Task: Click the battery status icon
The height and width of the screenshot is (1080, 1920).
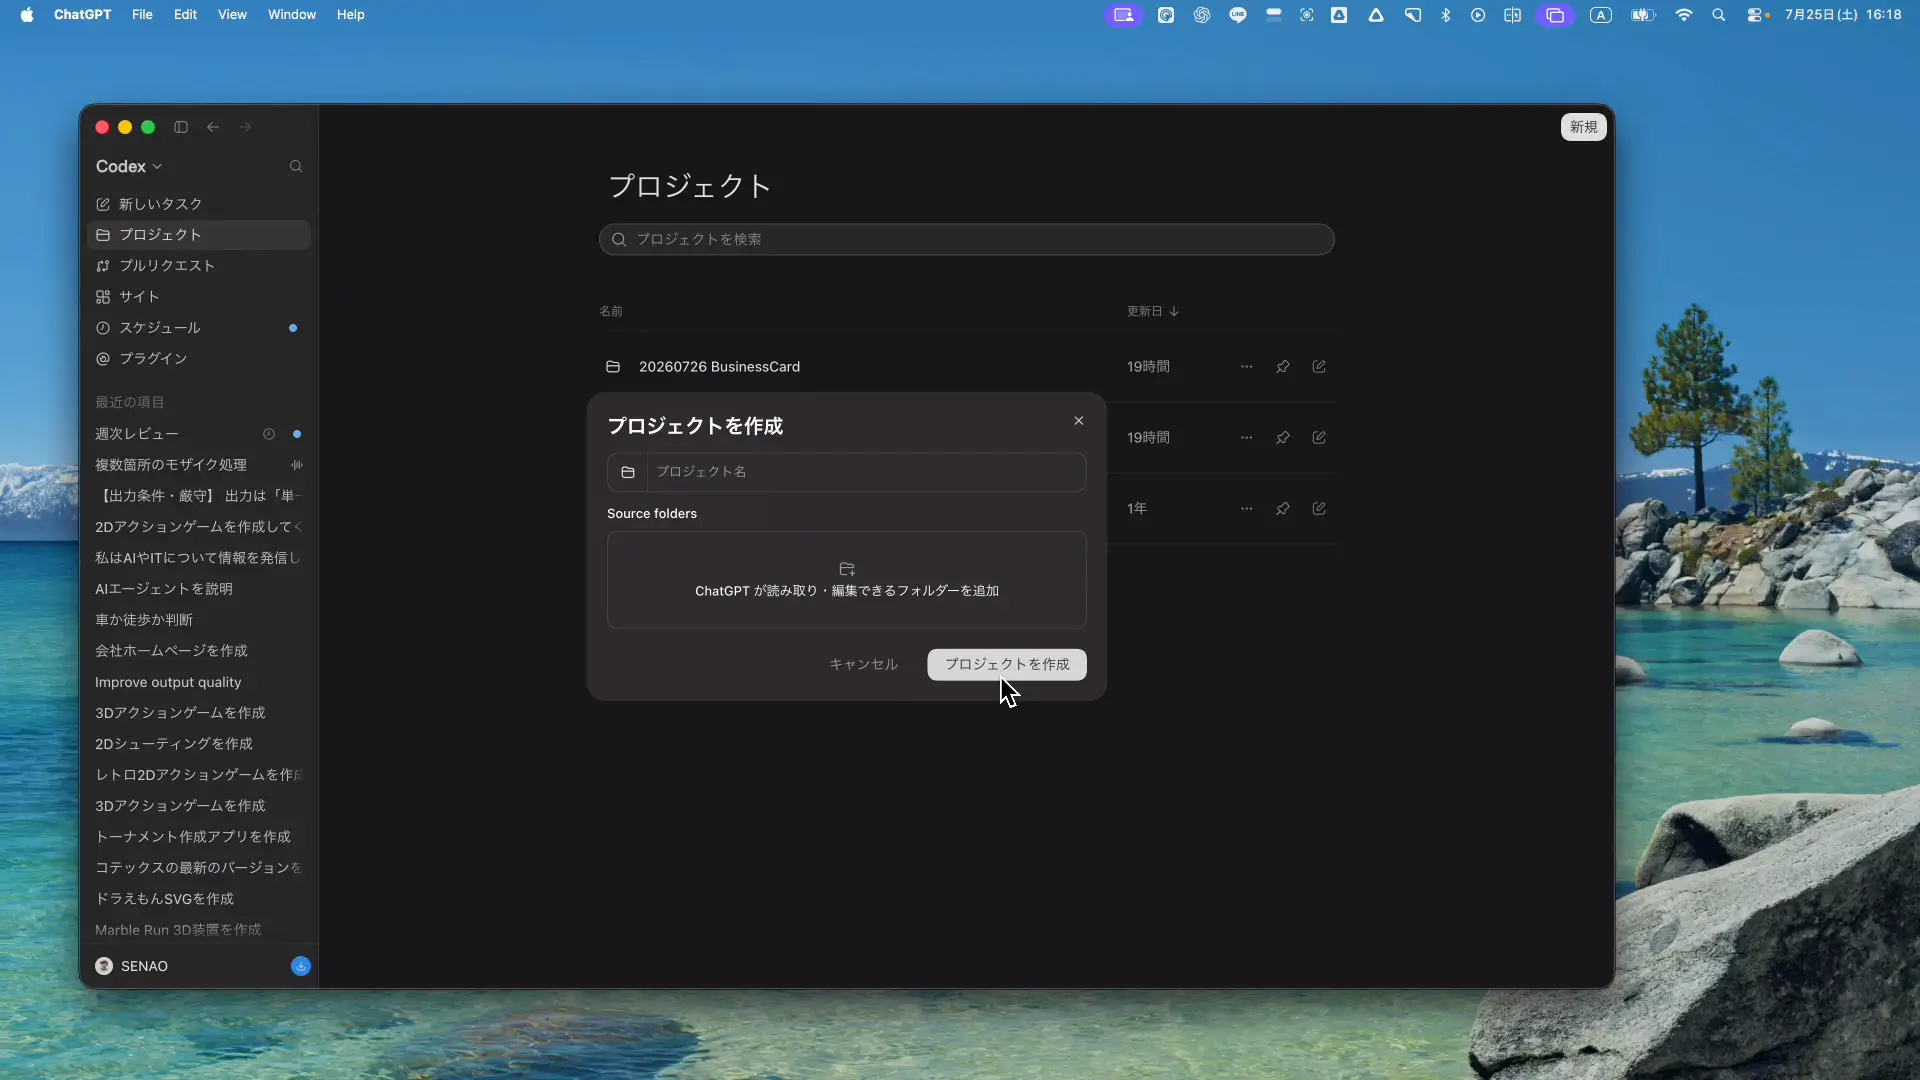Action: (1643, 15)
